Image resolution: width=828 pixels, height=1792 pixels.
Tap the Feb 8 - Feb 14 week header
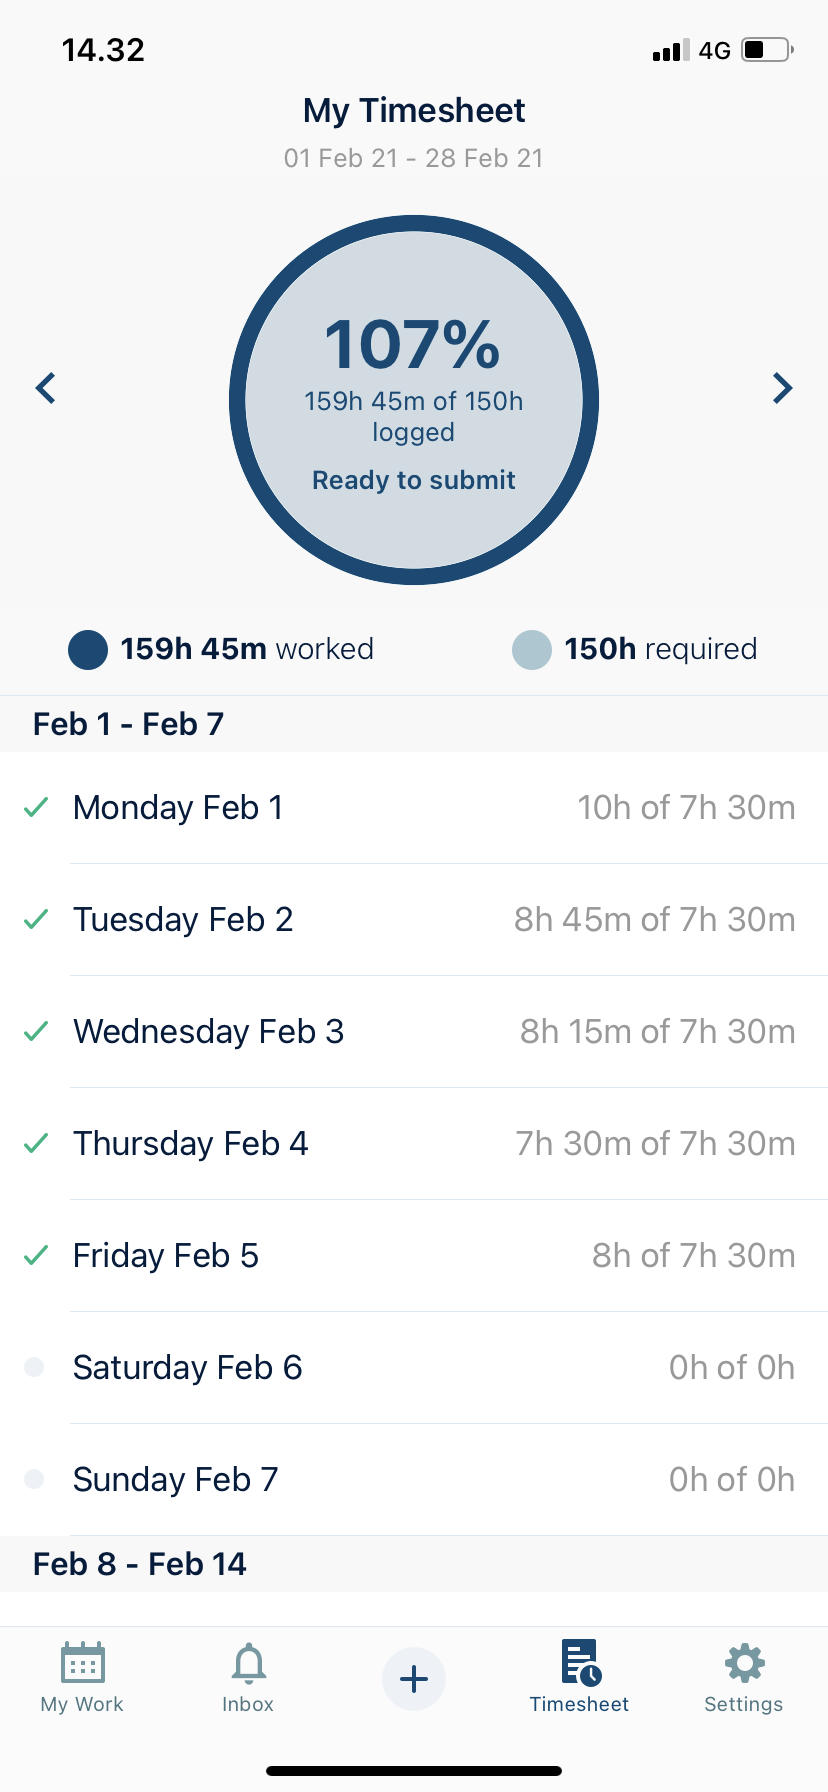140,1564
